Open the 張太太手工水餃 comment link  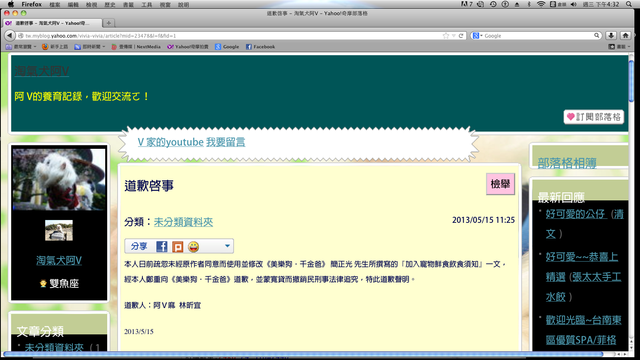coord(584,287)
